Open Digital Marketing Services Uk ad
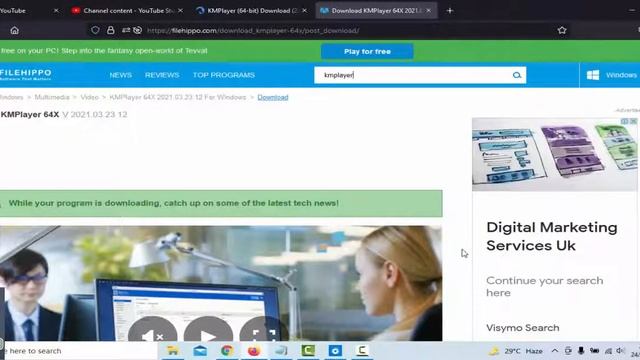This screenshot has height=360, width=640. (551, 236)
